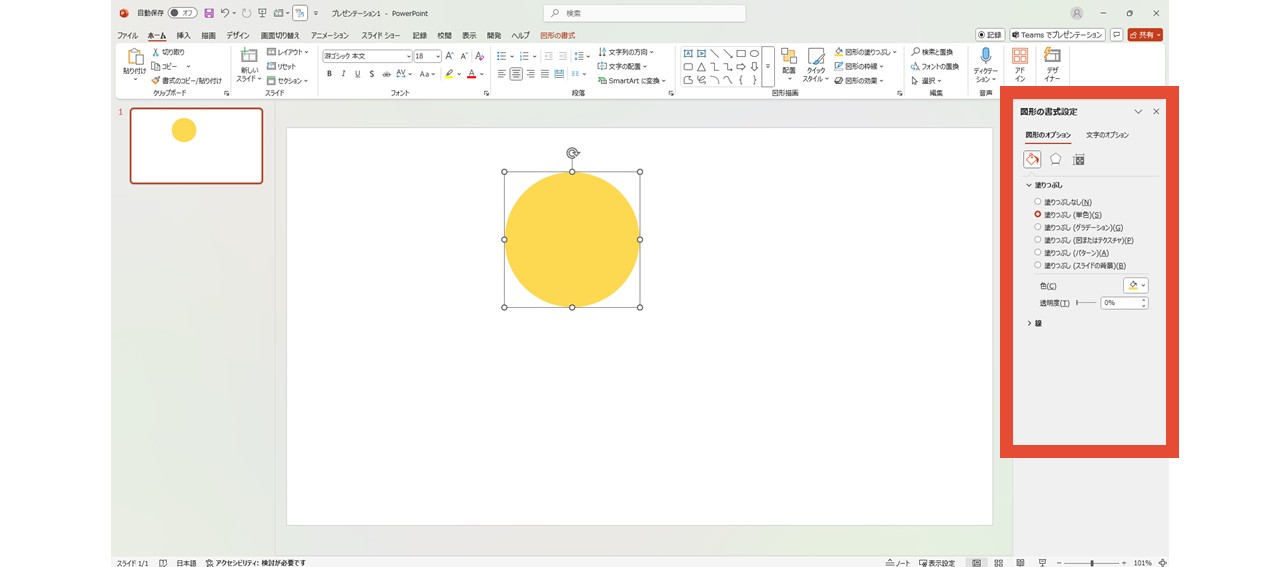Select the text box shape in gallery

pyautogui.click(x=688, y=53)
